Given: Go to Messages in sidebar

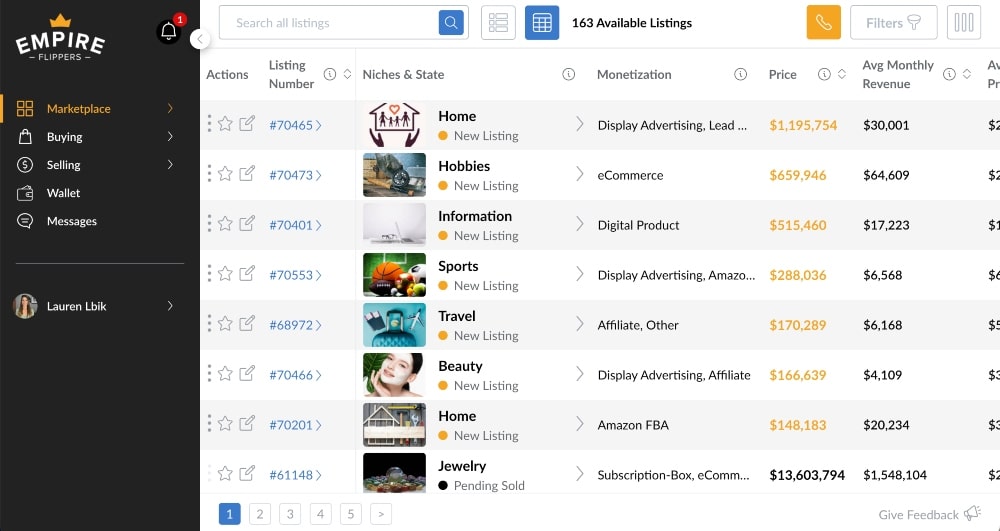Looking at the screenshot, I should [71, 221].
